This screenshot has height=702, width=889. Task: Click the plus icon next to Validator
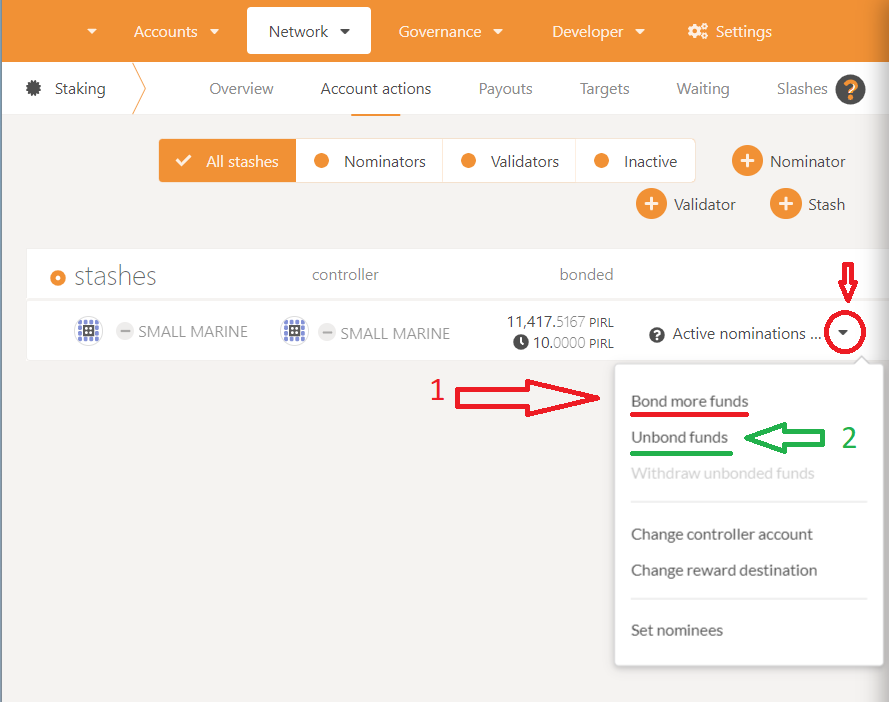[x=651, y=204]
